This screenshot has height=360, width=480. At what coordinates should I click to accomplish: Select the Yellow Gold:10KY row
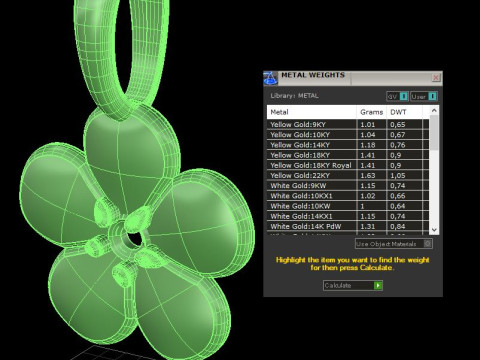(x=348, y=135)
